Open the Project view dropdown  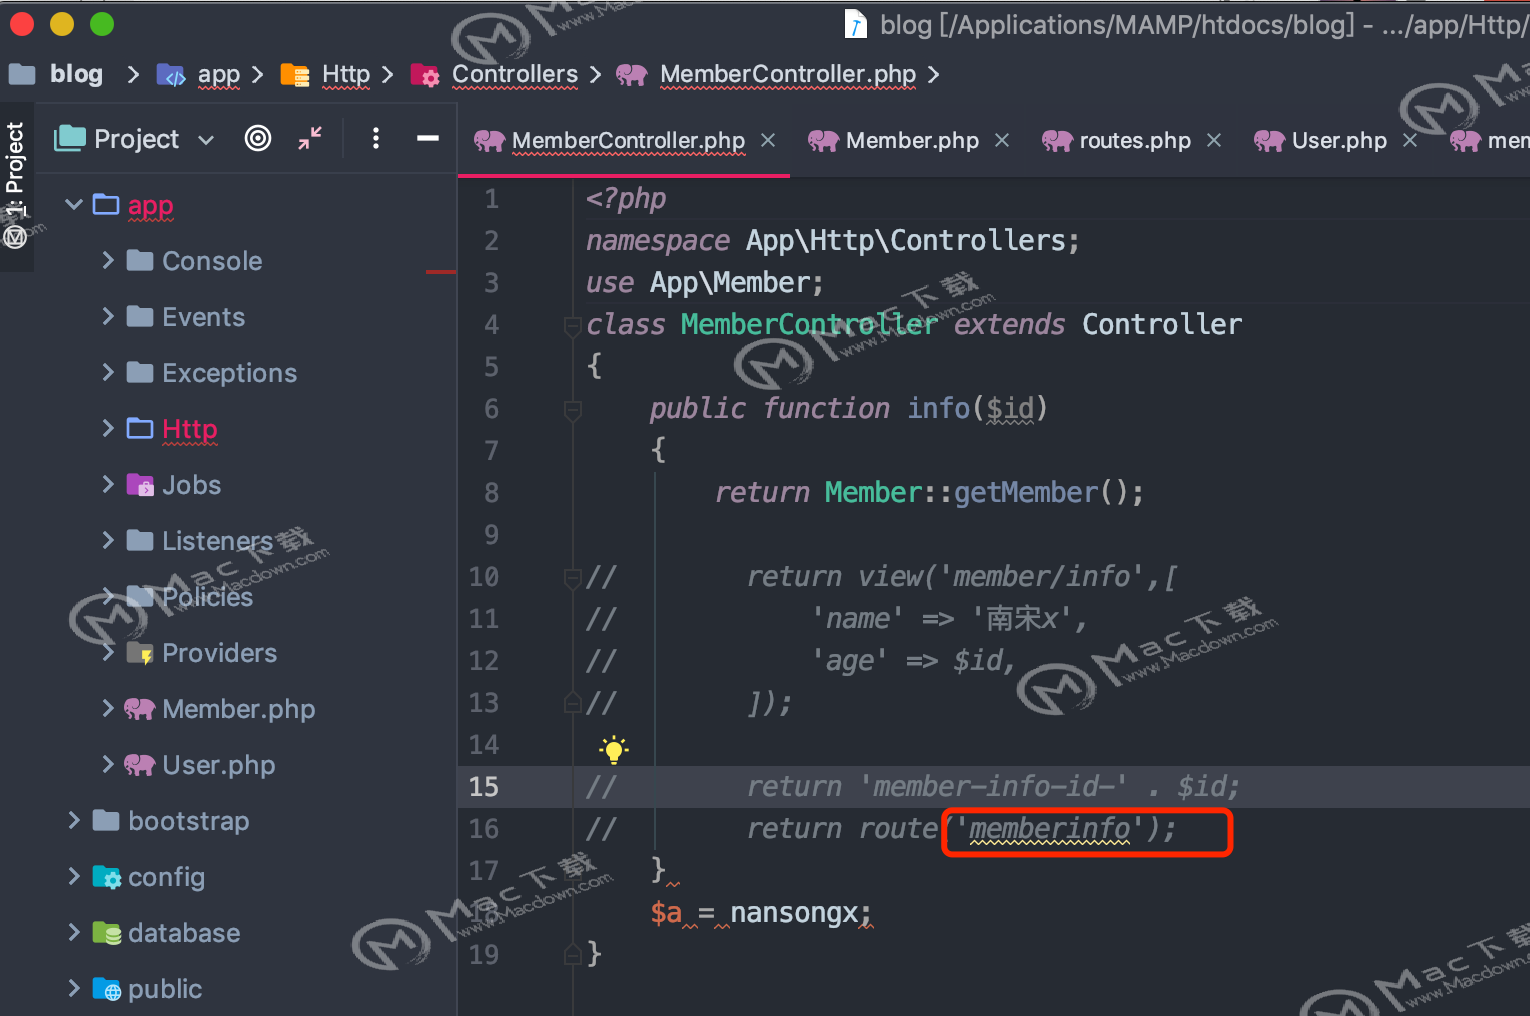click(206, 140)
